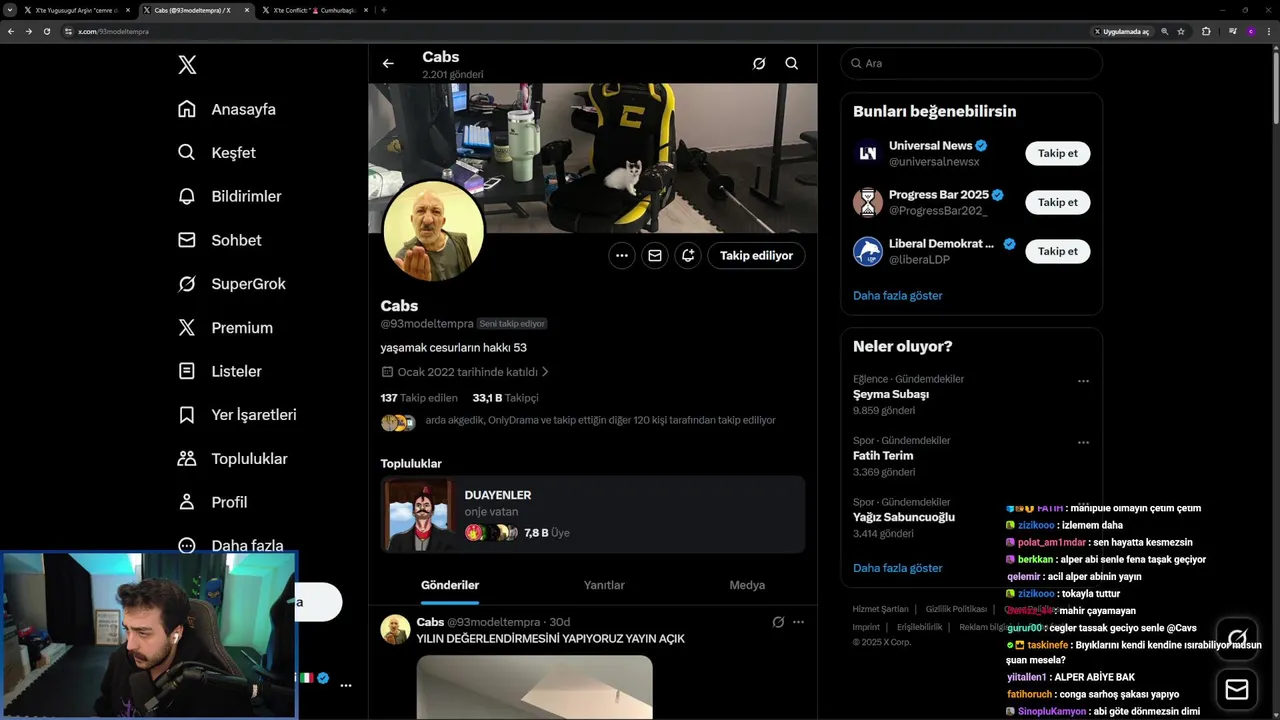Expand the Ocak 2022 tarihinde katıldı chevron
The height and width of the screenshot is (720, 1280).
pos(545,372)
